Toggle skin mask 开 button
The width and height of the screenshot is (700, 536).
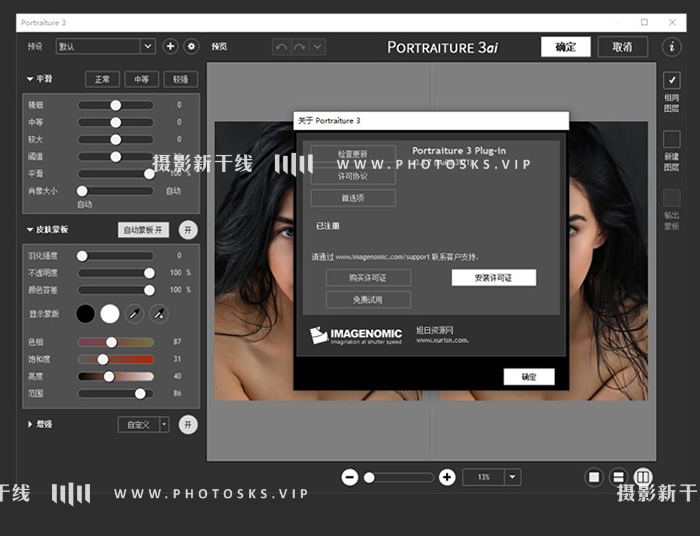188,230
